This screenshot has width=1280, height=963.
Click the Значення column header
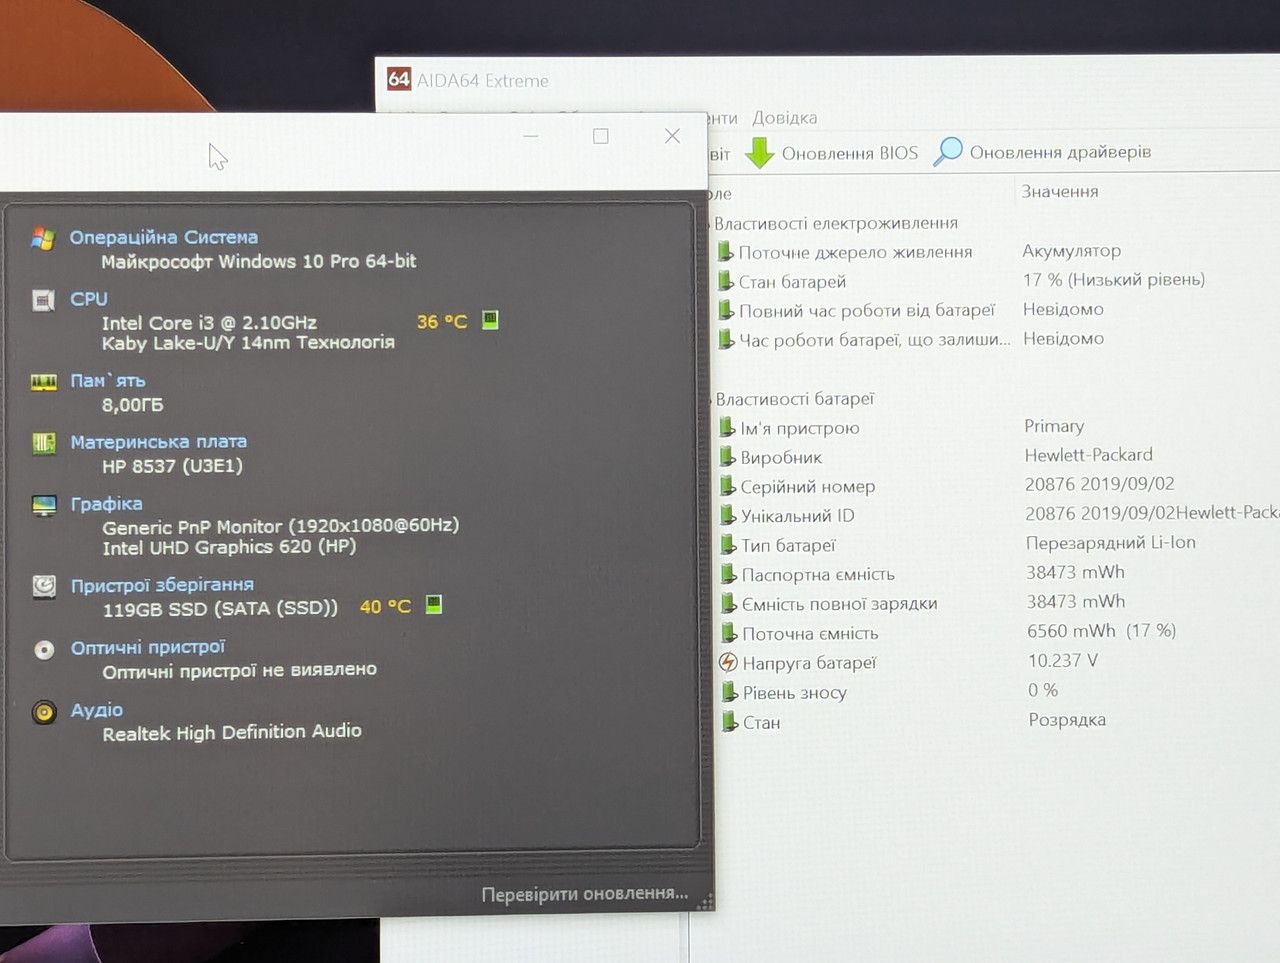point(1060,191)
